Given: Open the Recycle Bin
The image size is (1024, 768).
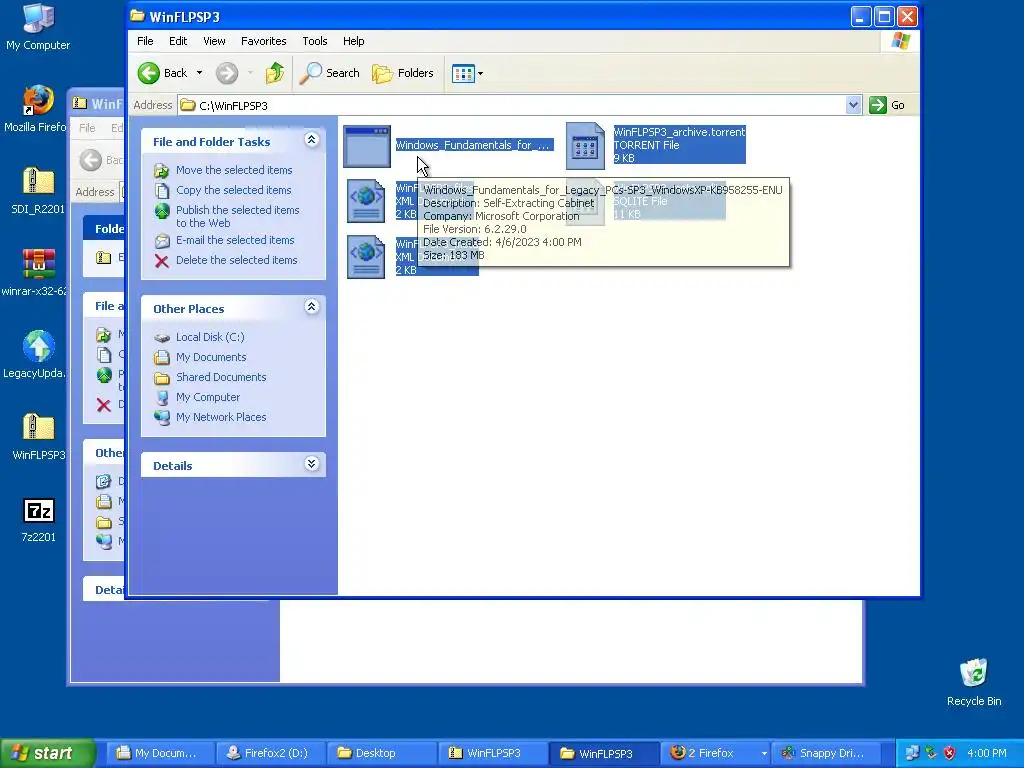Looking at the screenshot, I should click(x=974, y=682).
